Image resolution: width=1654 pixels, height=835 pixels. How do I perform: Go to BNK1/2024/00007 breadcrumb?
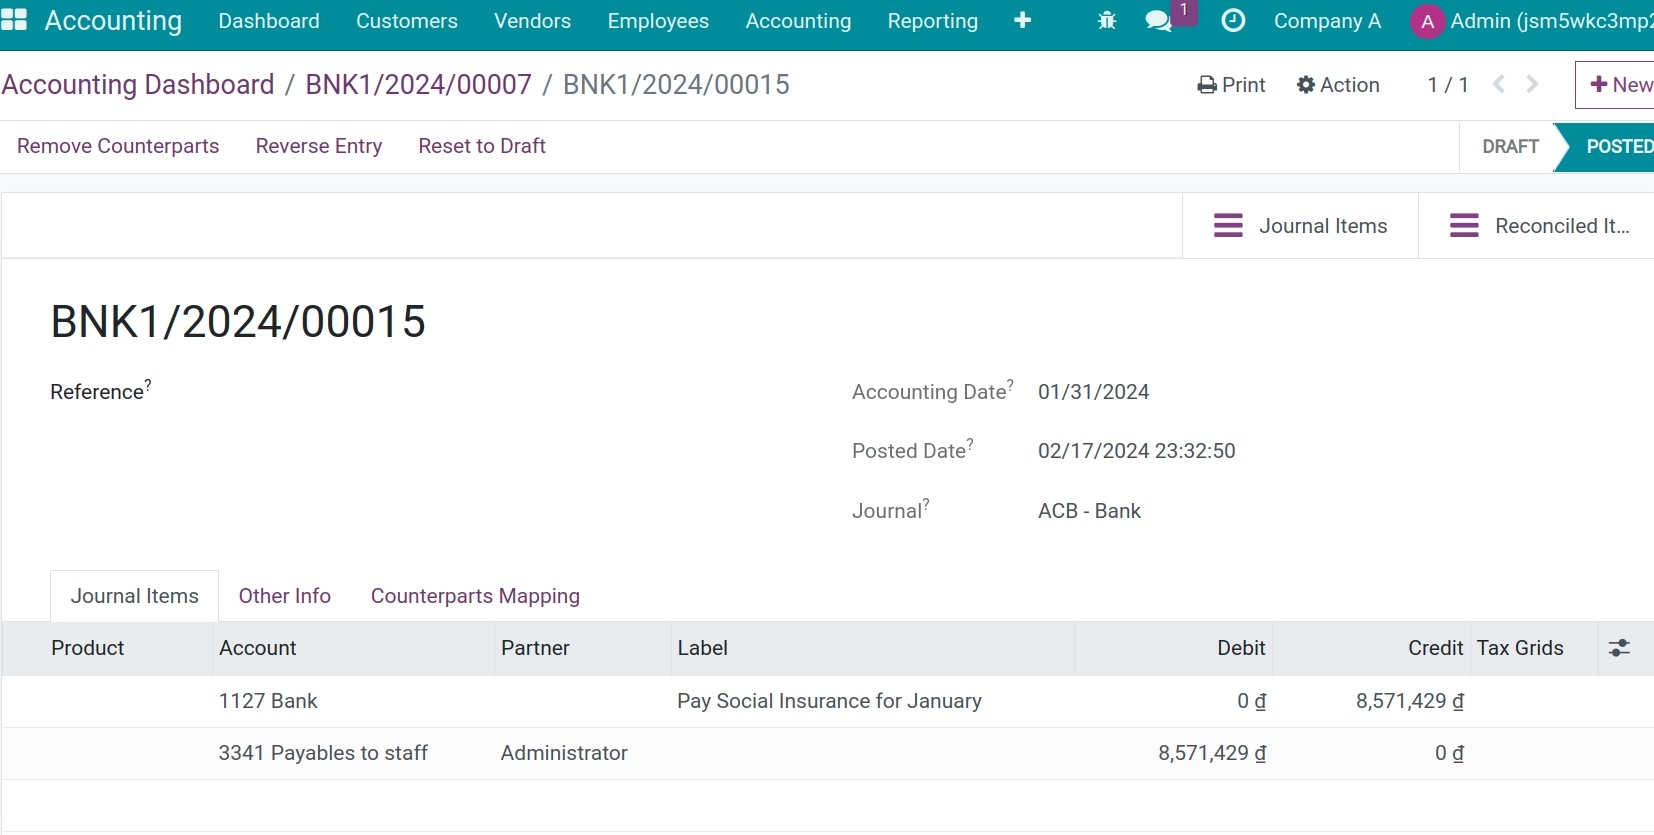(x=418, y=84)
